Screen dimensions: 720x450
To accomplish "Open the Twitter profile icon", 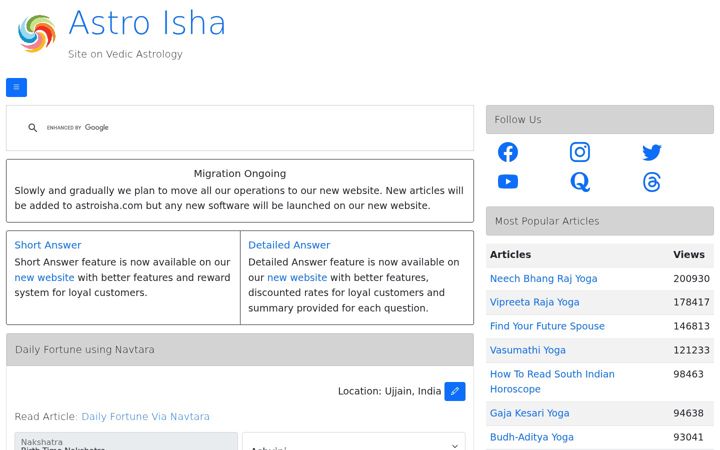I will click(x=652, y=152).
